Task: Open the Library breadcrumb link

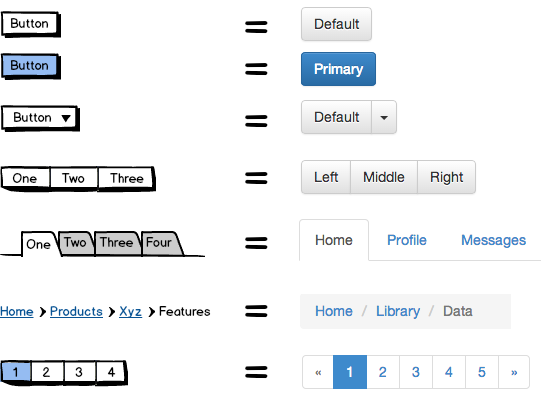Action: tap(398, 311)
